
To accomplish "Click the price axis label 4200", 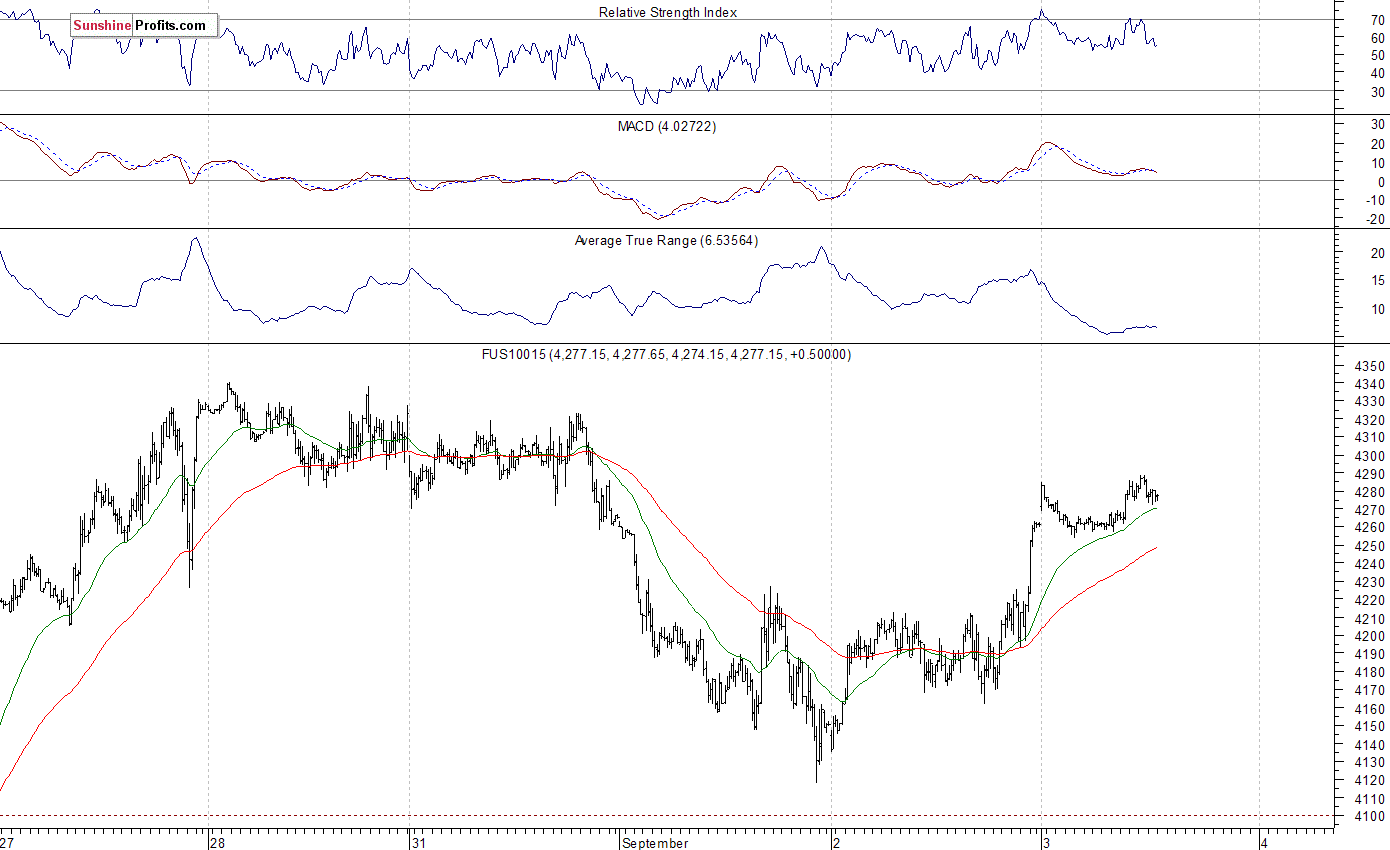I will [x=1369, y=636].
